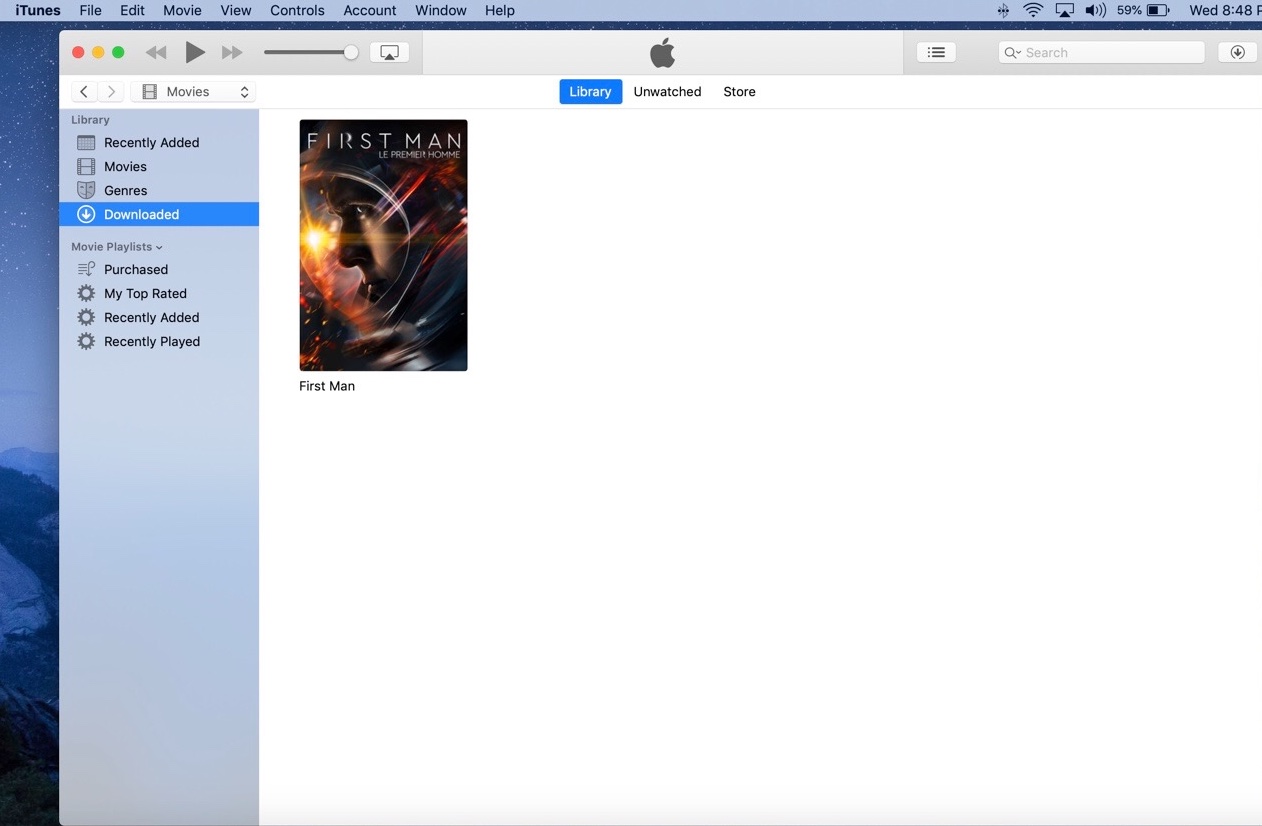Image resolution: width=1262 pixels, height=826 pixels.
Task: Open the Help menu
Action: [x=500, y=10]
